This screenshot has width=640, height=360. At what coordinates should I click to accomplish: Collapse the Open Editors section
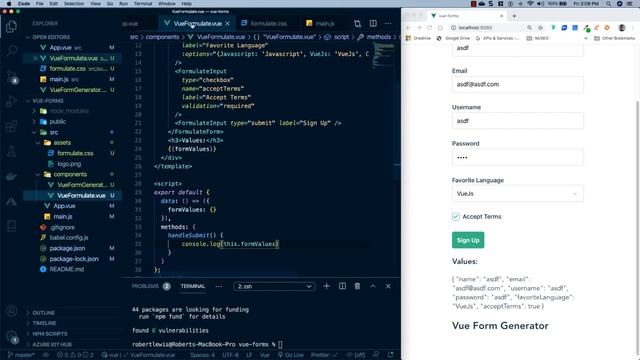coord(51,37)
